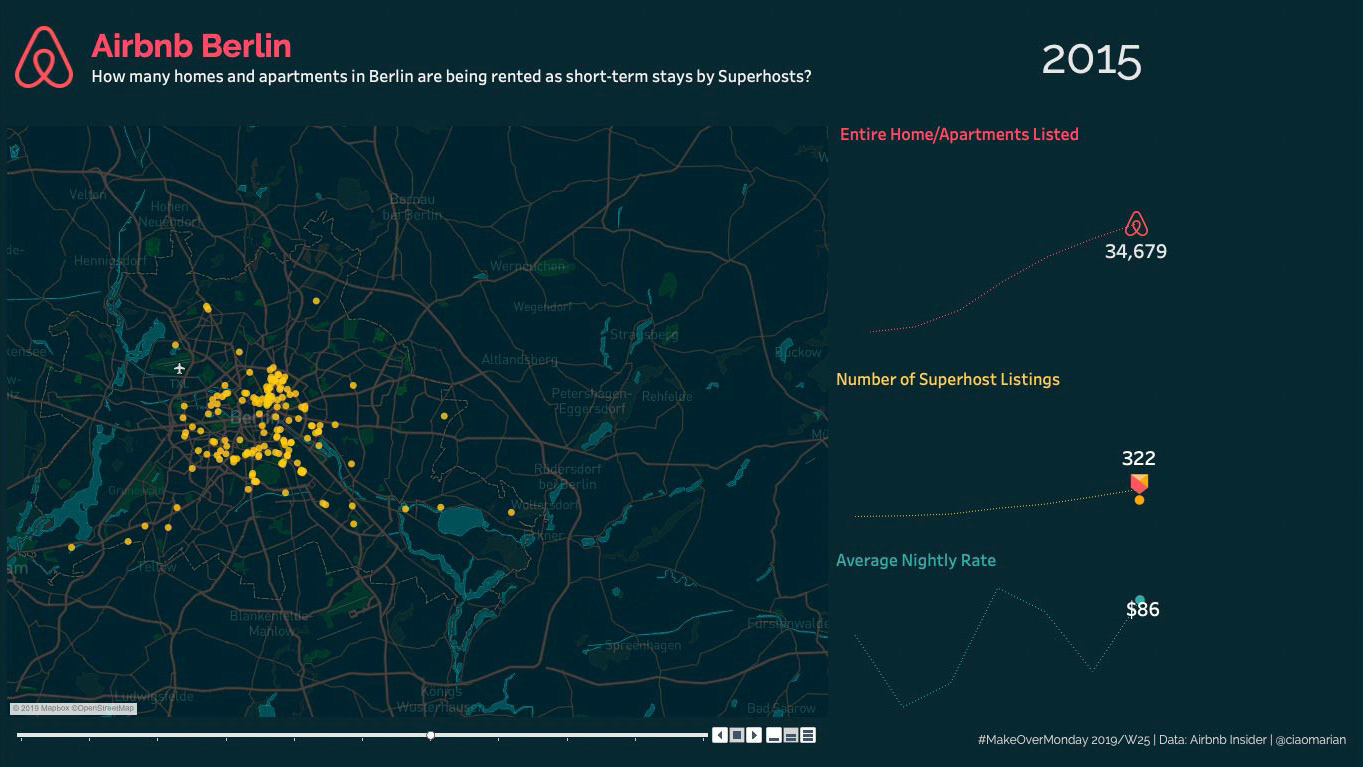Click the Airbnb Berlin dashboard title

(x=191, y=46)
